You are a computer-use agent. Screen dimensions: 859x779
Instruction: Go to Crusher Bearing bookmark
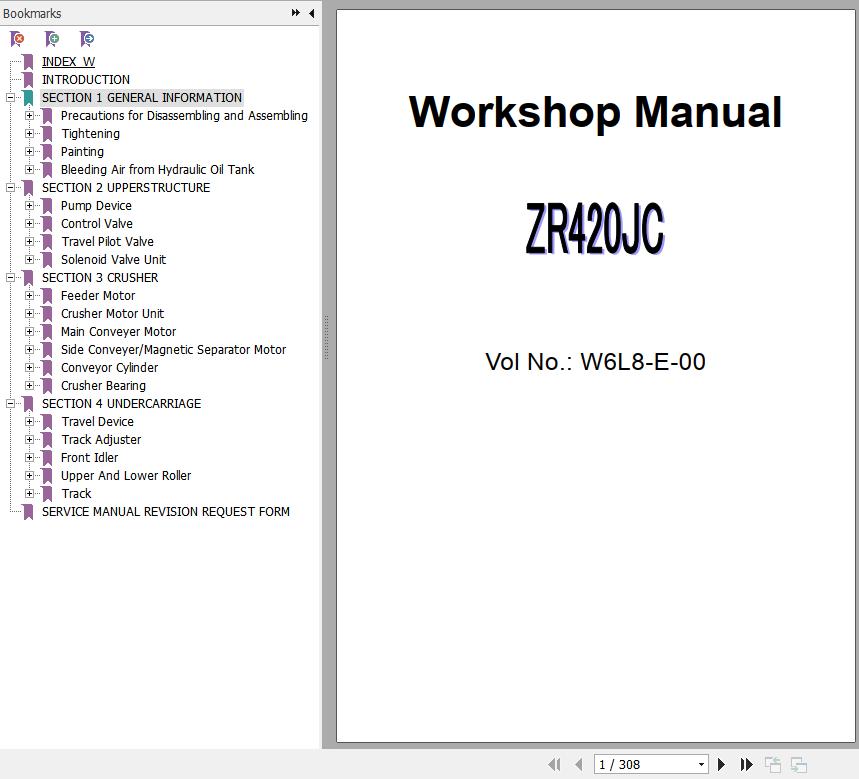[x=104, y=386]
